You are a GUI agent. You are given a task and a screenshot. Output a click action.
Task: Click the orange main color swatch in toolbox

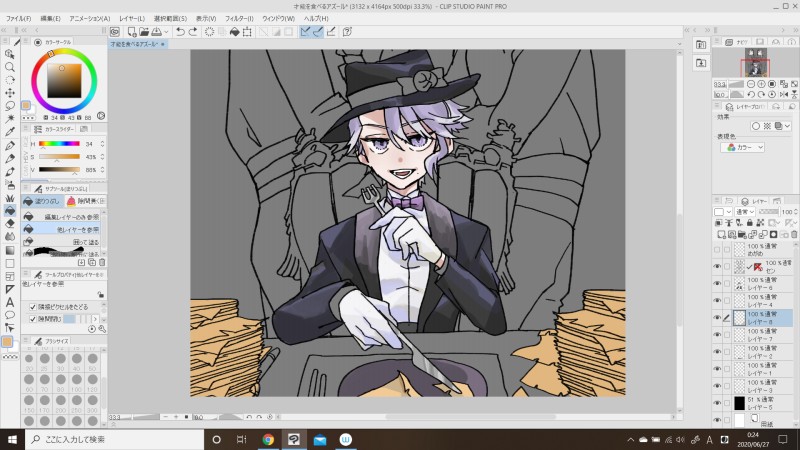[x=7, y=341]
